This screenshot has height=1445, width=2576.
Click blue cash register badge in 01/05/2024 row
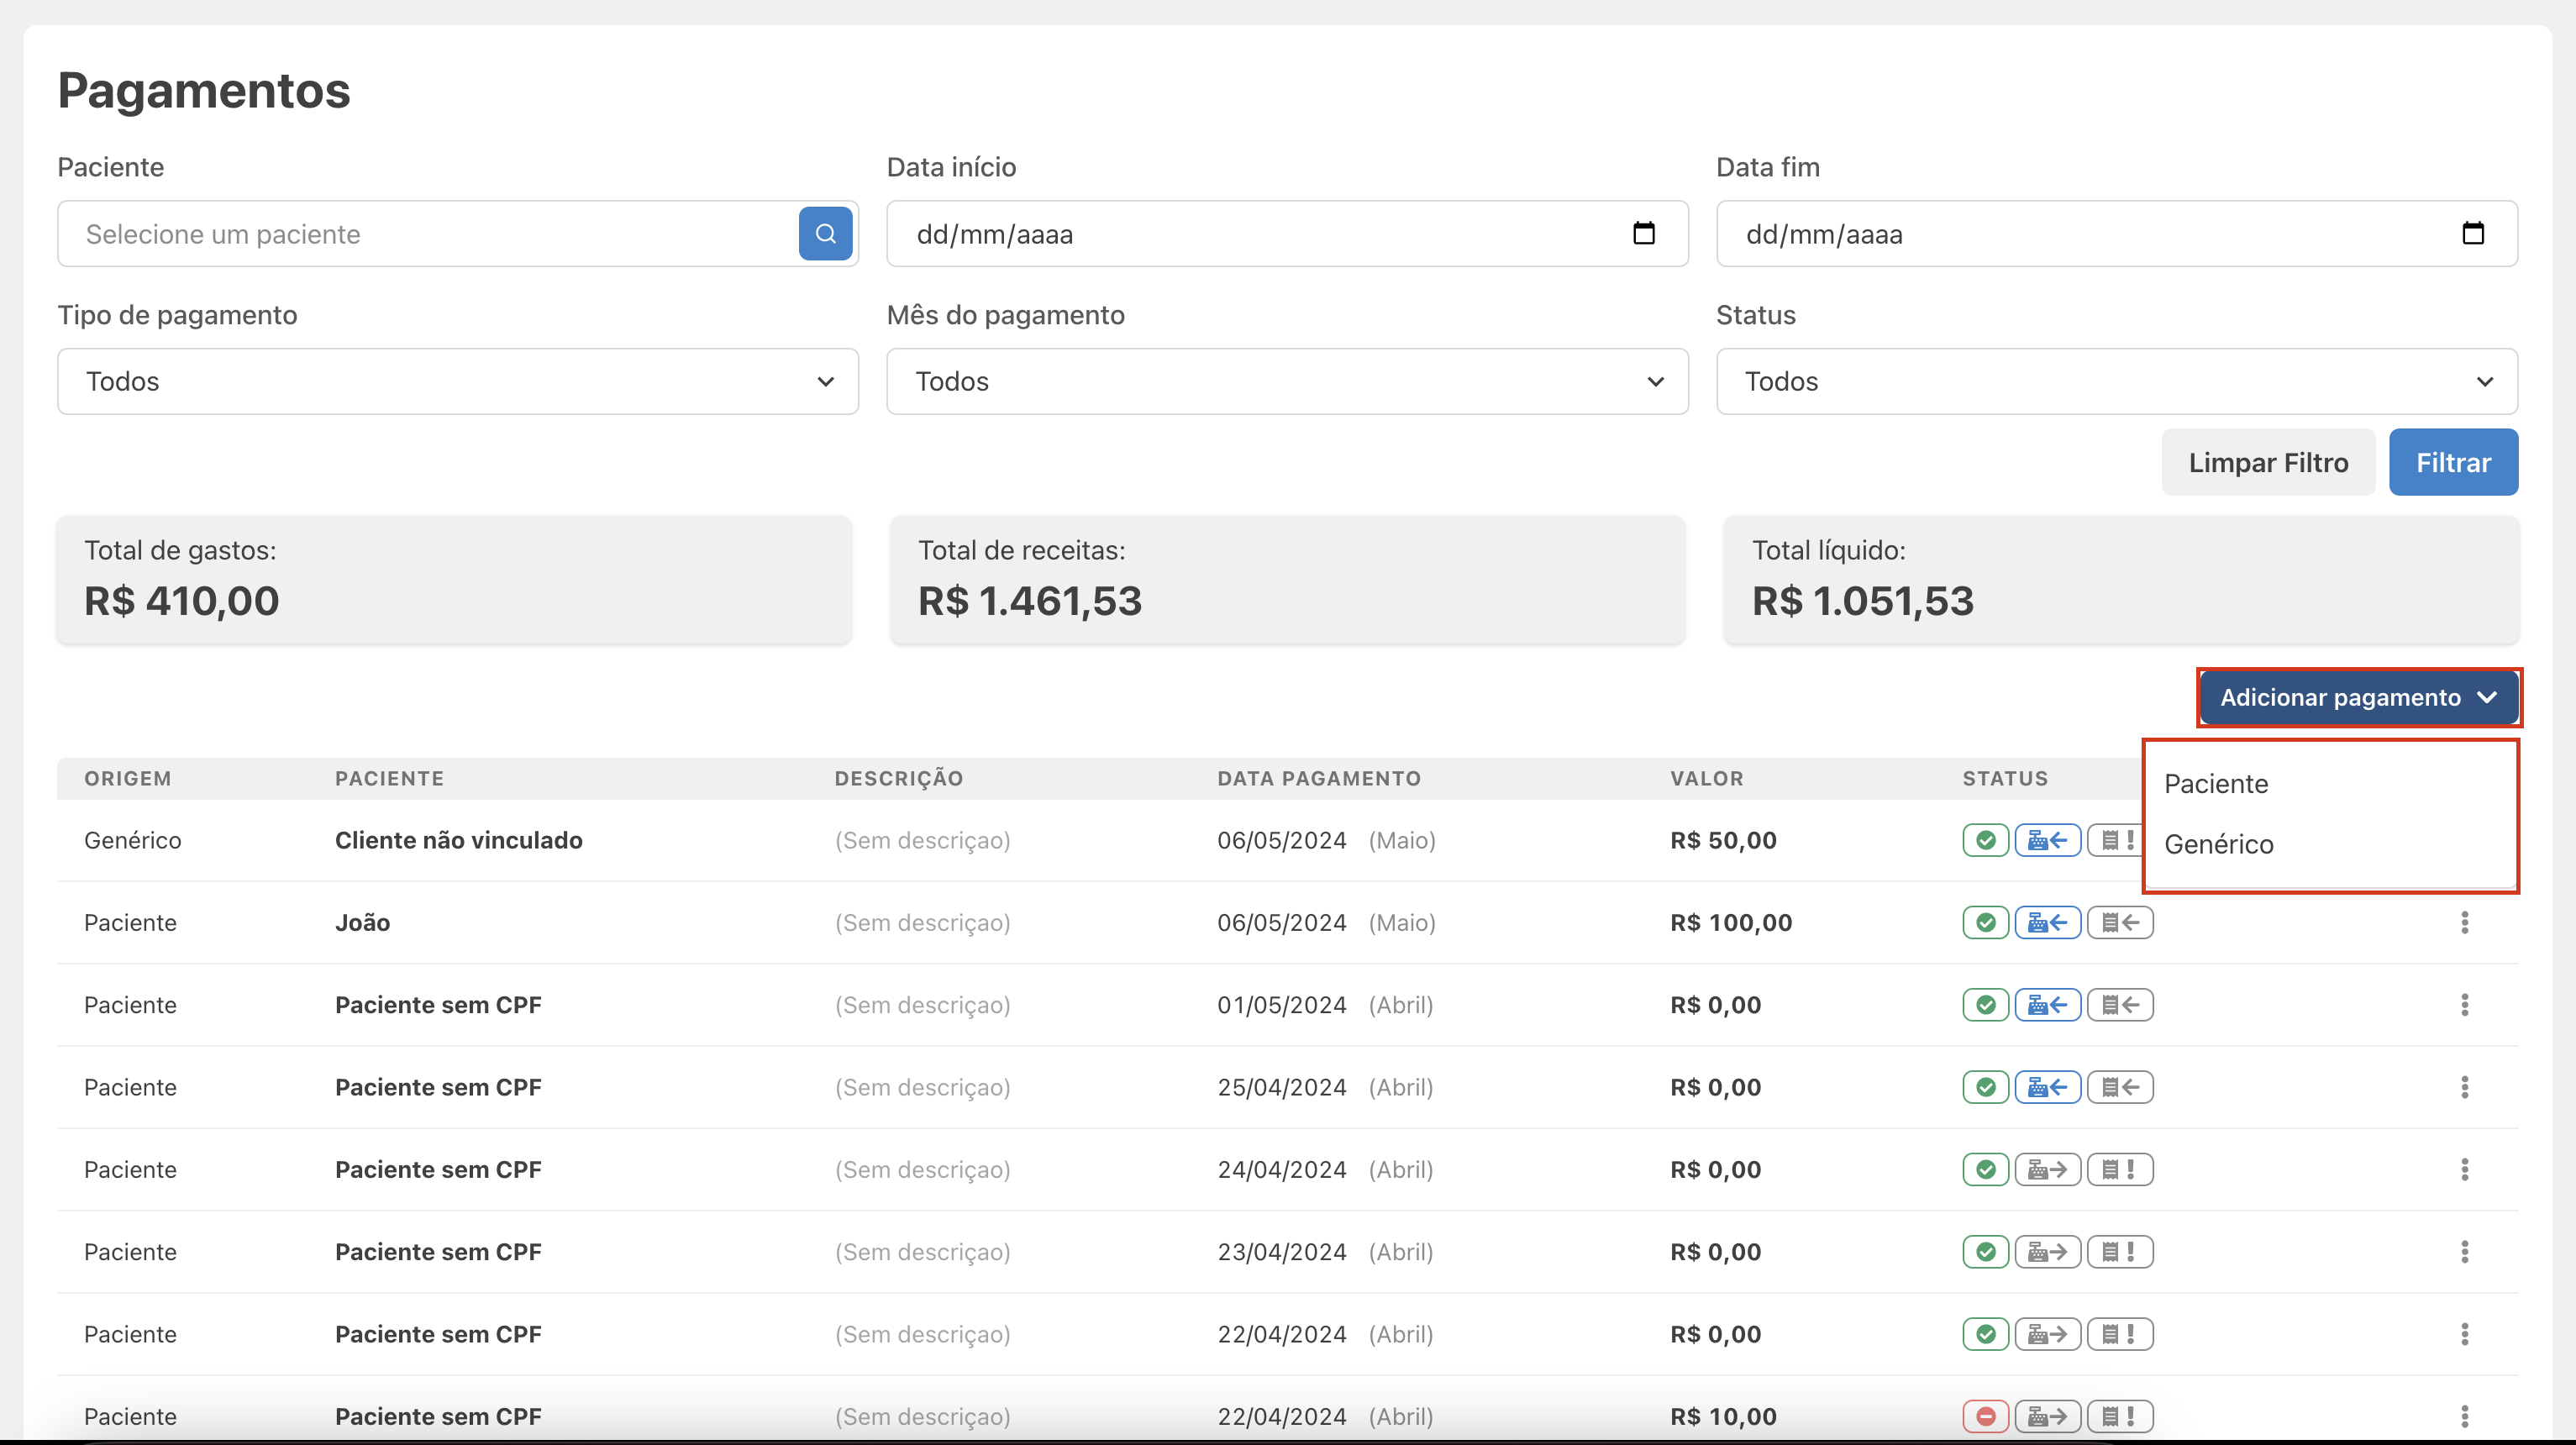2047,1005
